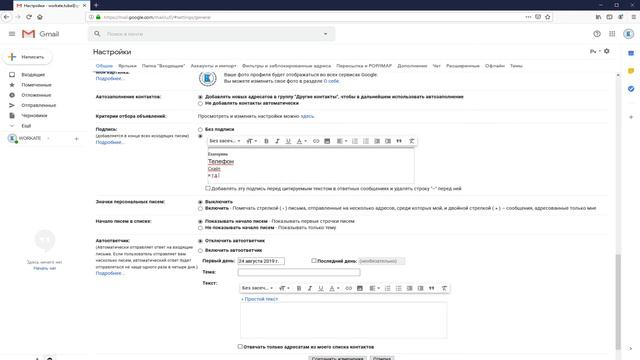Open 'Фильтры и заблокированные адреса' tab
This screenshot has width=640, height=360.
[286, 66]
